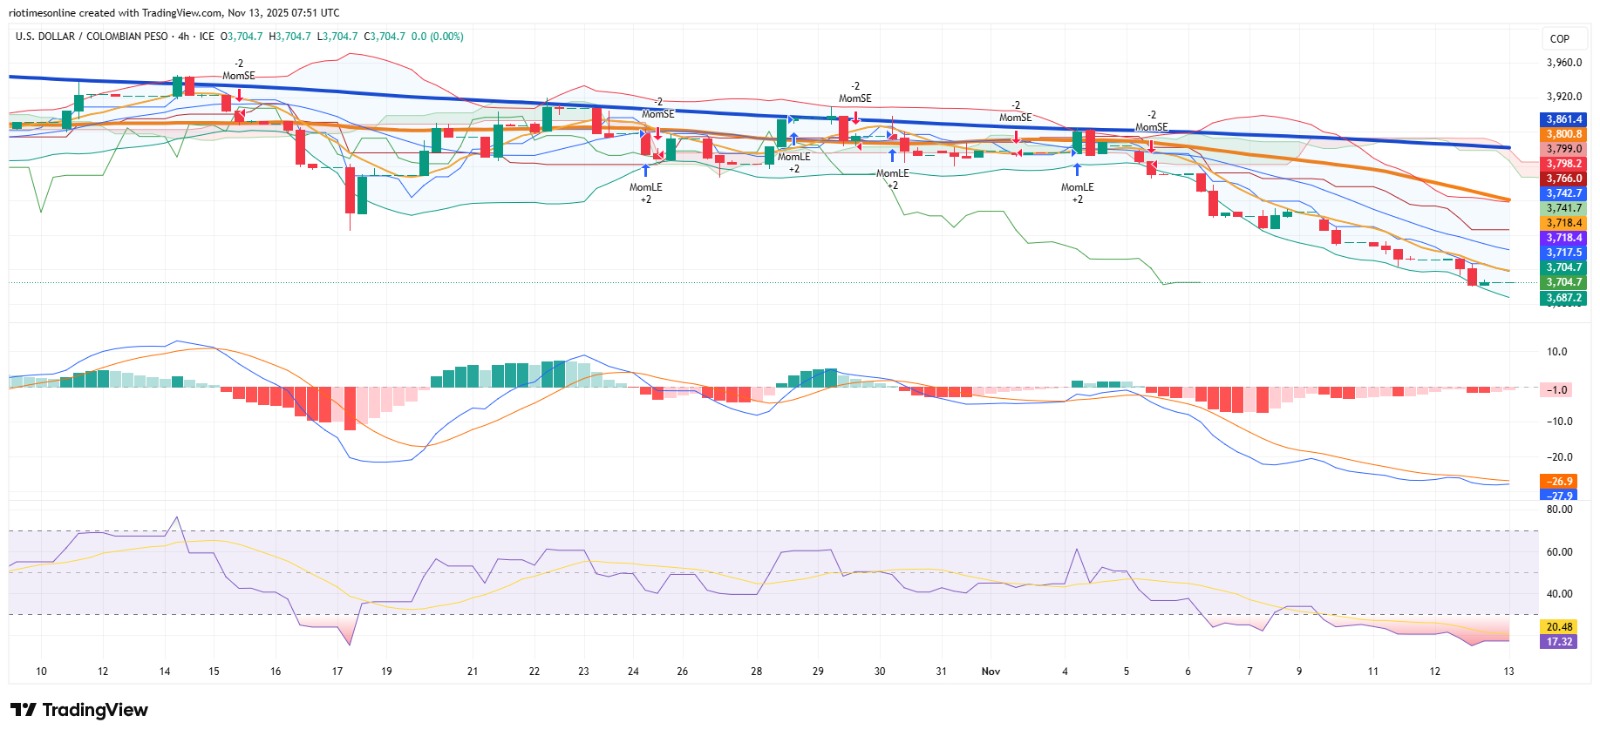Select the red 3,798.2 price tag
The height and width of the screenshot is (736, 1600).
1564,164
